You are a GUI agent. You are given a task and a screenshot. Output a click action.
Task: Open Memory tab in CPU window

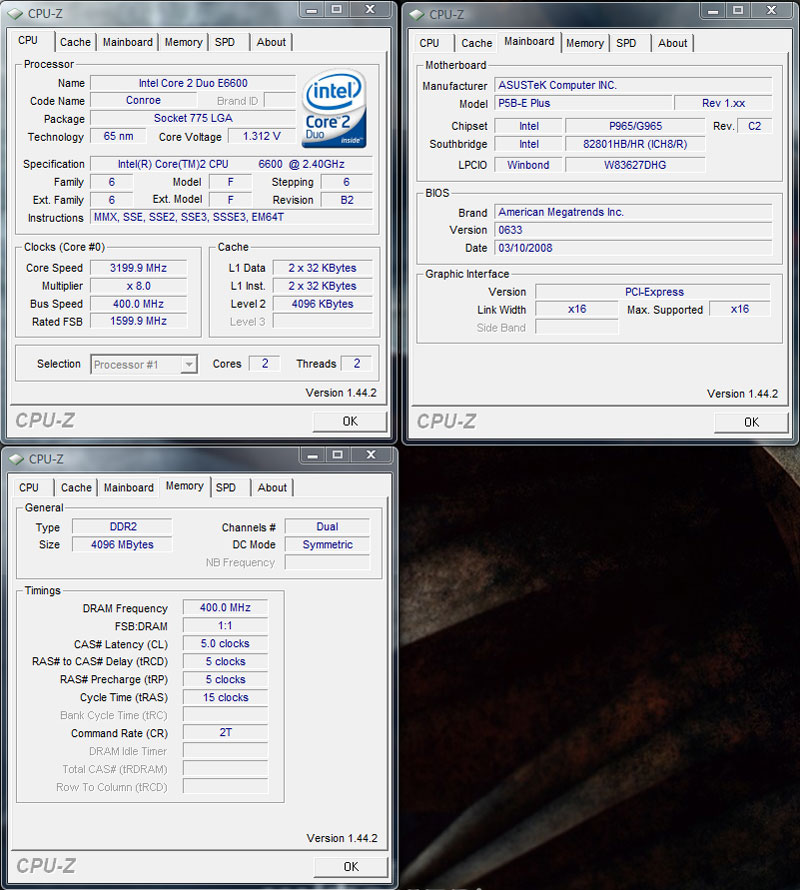183,43
